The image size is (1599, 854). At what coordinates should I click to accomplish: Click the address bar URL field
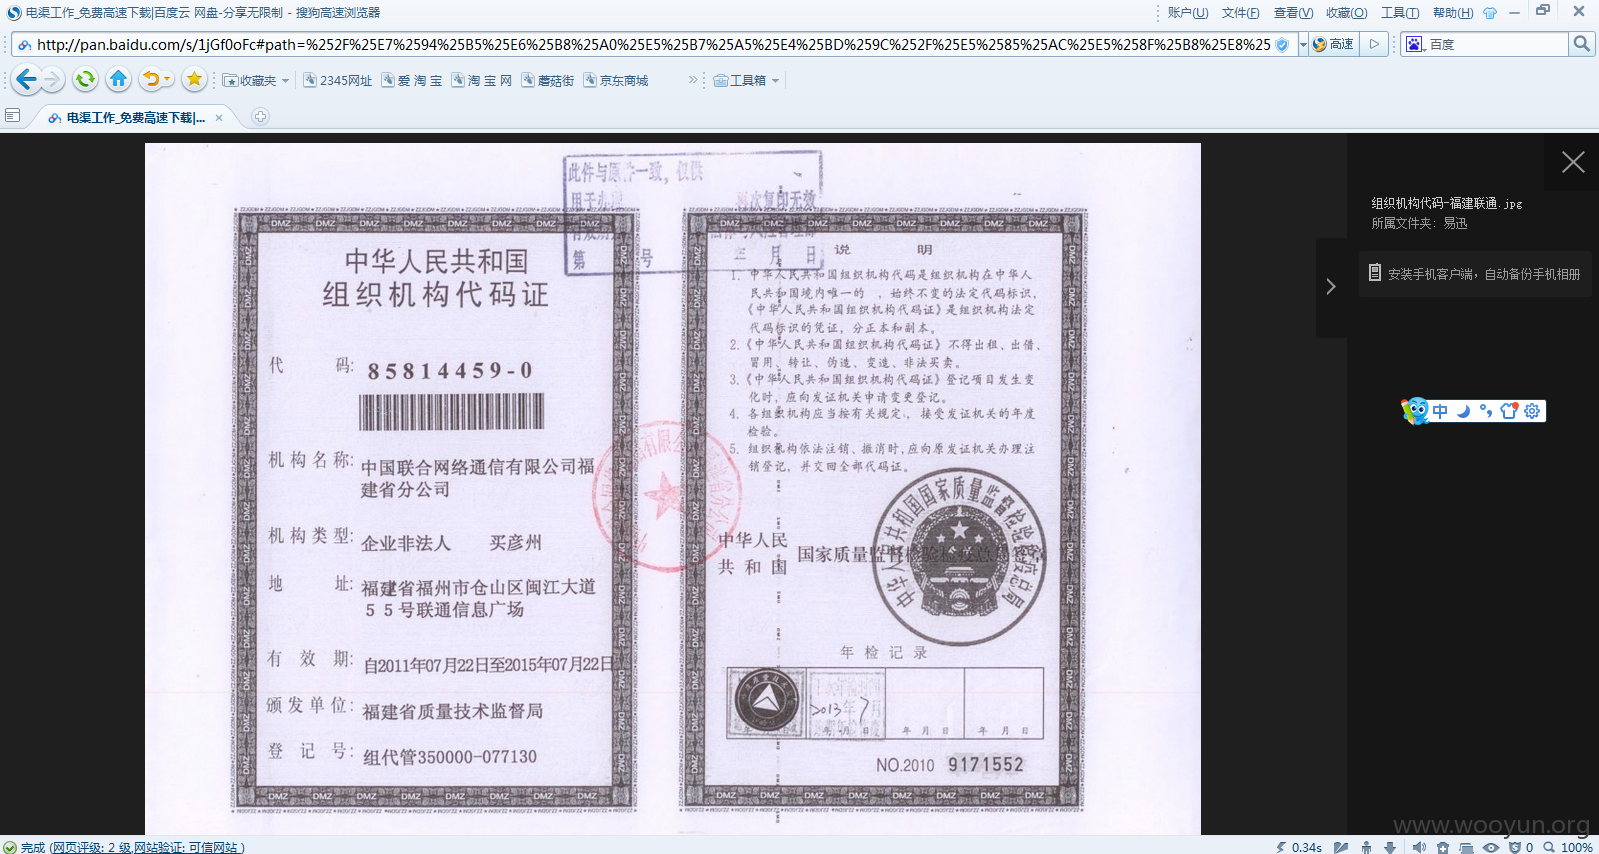(x=653, y=44)
